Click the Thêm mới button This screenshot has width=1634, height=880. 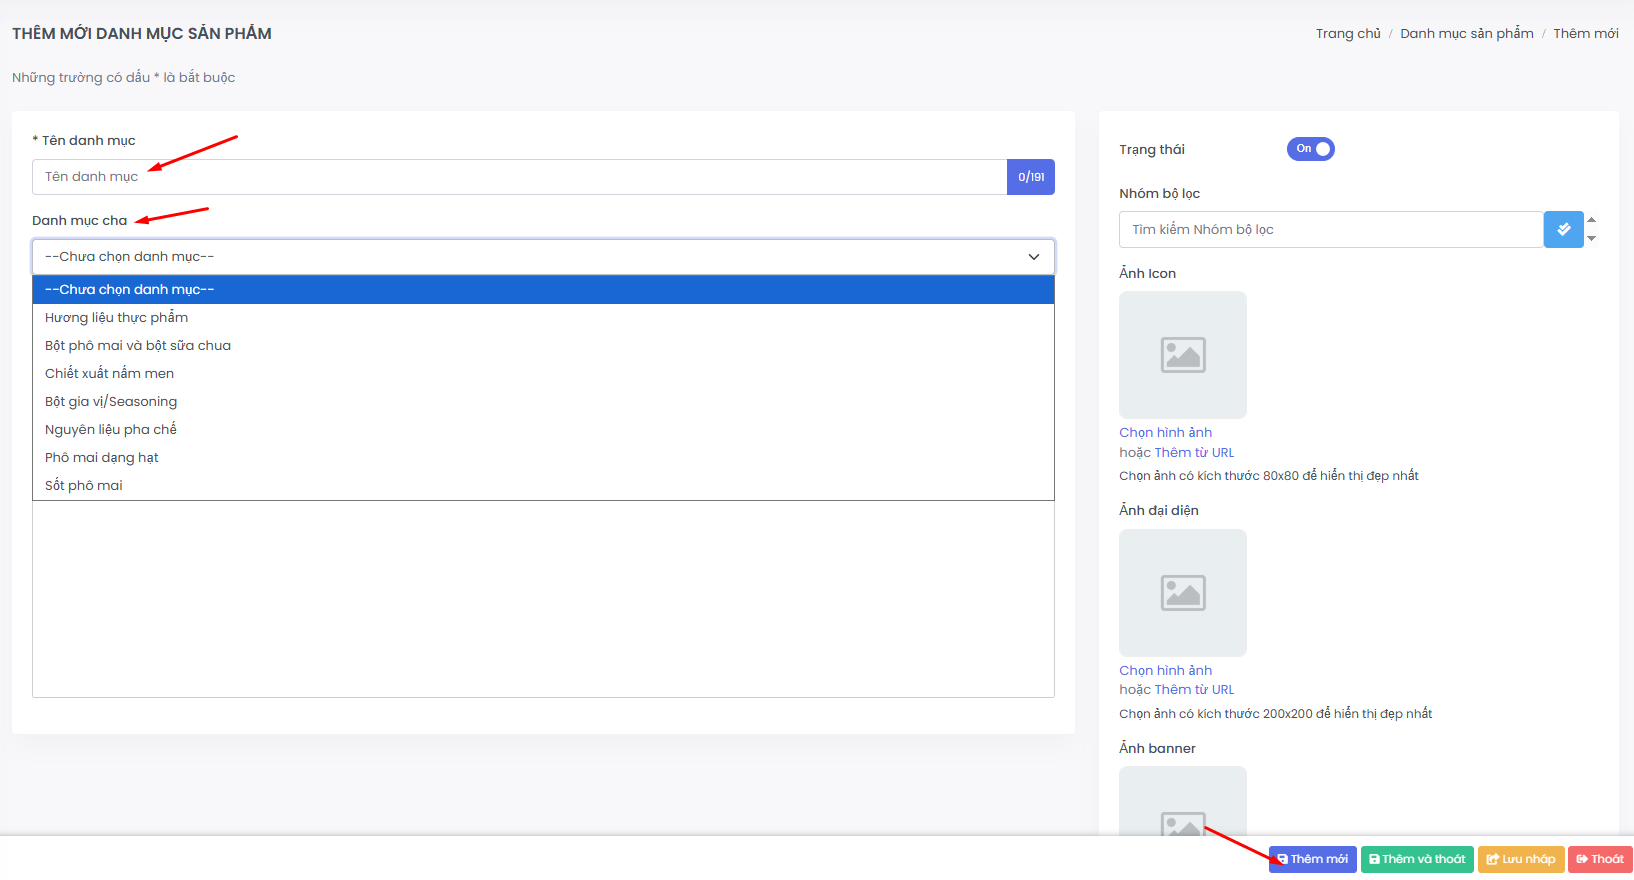[1312, 859]
